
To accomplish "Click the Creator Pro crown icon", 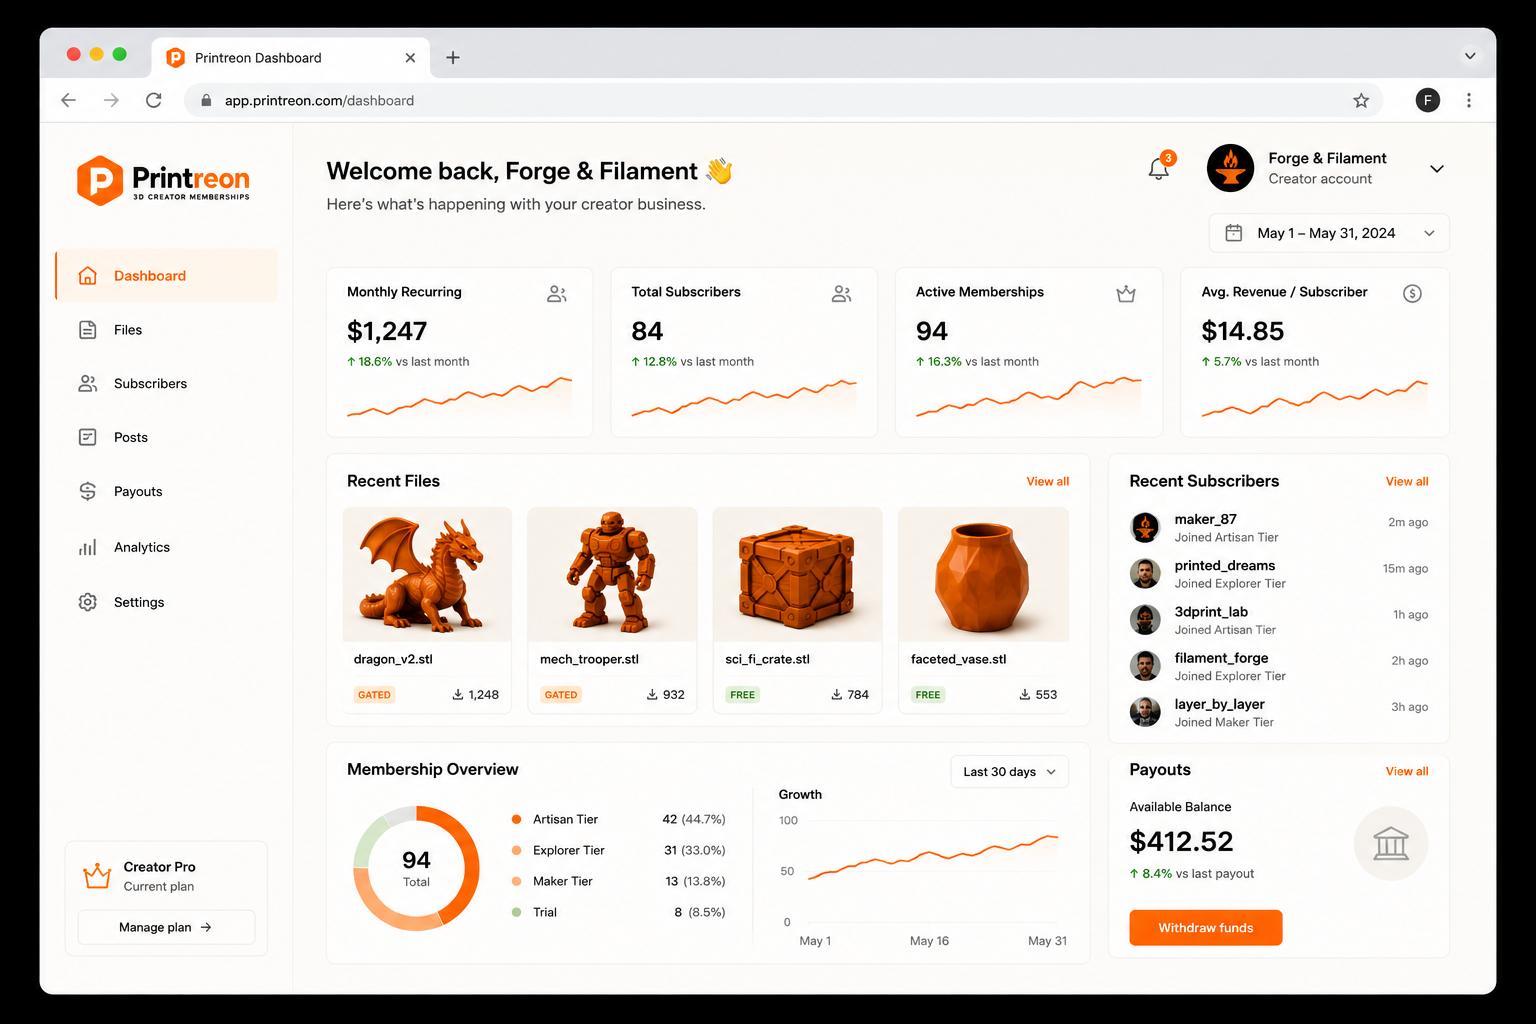I will 97,876.
